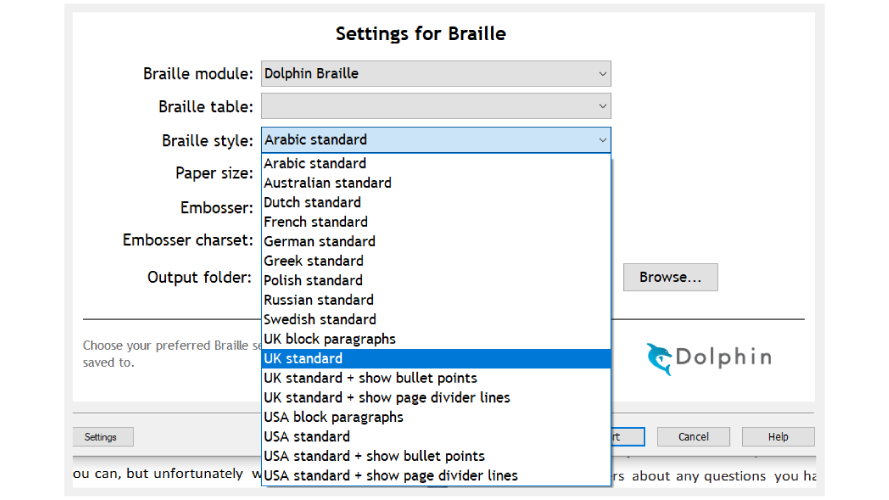Viewport: 889px width, 500px height.
Task: Select USA standard + show page divider lines
Action: 390,475
